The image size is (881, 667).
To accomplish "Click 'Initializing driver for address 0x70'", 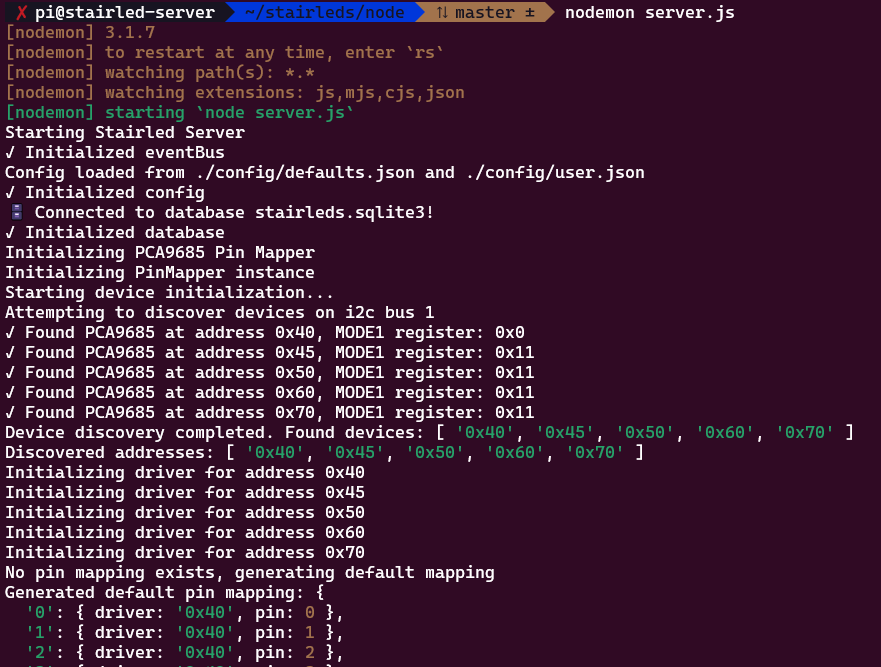I will 185,552.
